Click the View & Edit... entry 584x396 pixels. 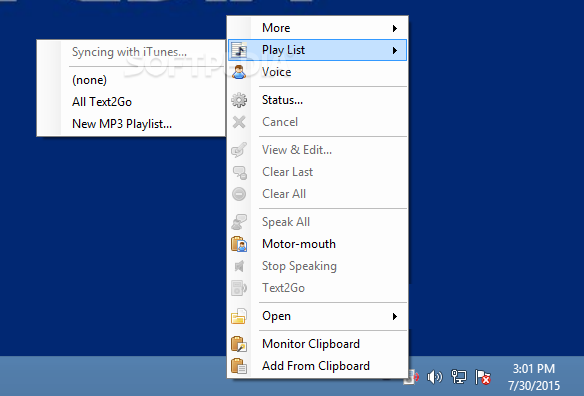click(x=317, y=150)
